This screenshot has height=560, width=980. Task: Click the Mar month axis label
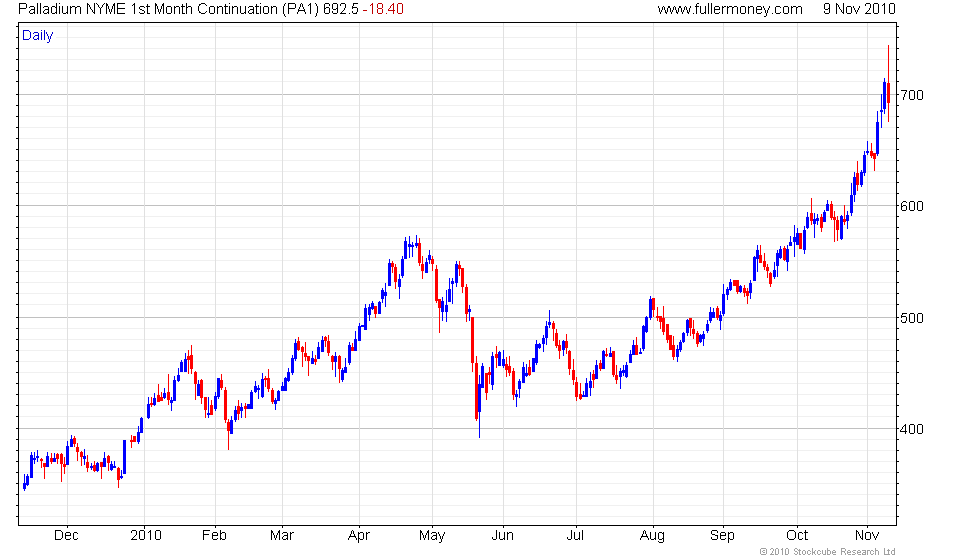[x=282, y=536]
